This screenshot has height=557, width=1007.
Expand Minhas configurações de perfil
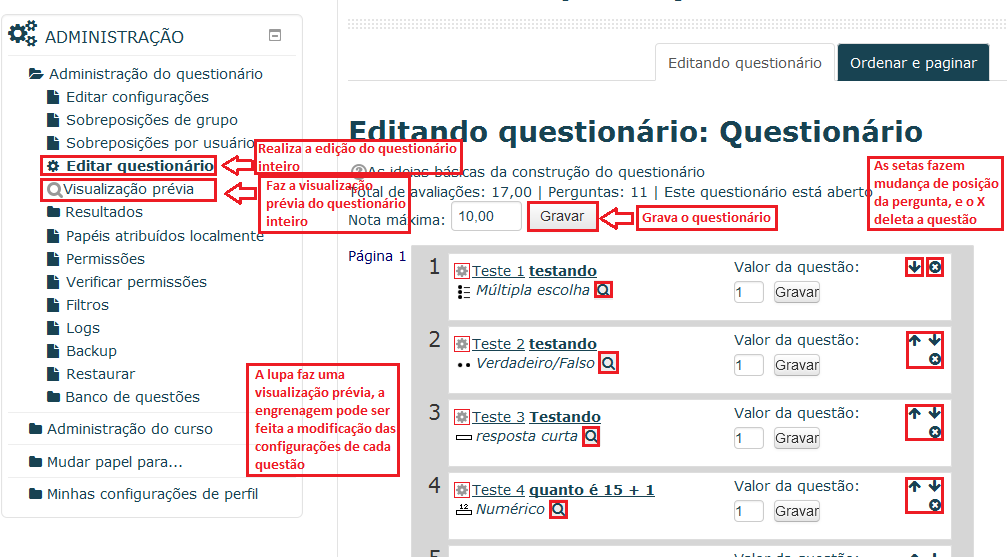pyautogui.click(x=152, y=494)
